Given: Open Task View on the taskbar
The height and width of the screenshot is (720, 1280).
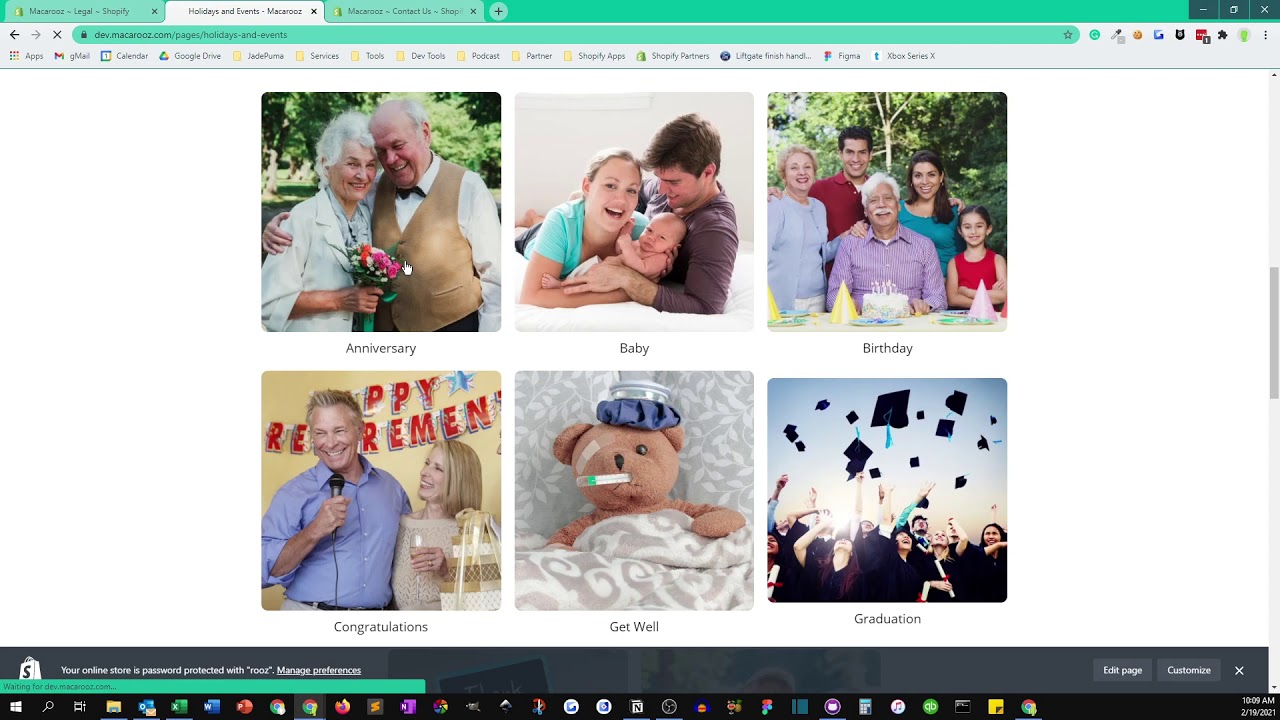Looking at the screenshot, I should click(80, 707).
